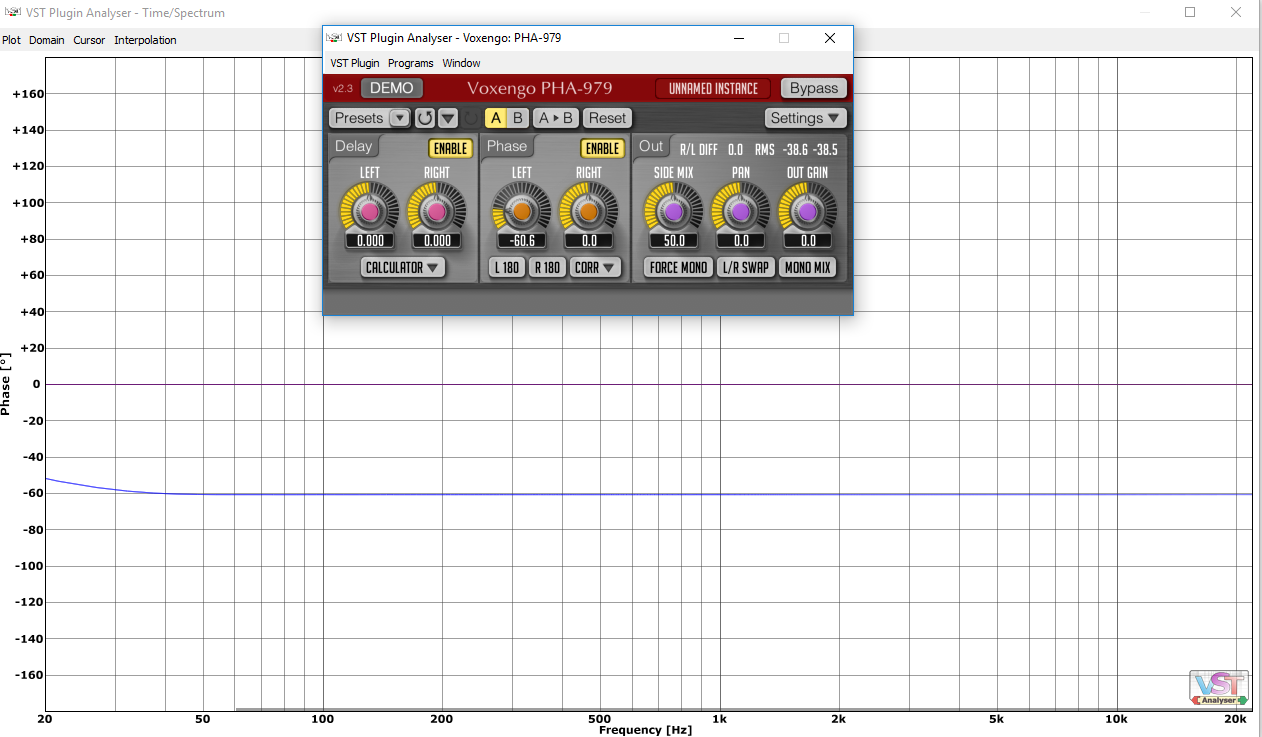Image resolution: width=1262 pixels, height=737 pixels.
Task: Click the OUT GAIN knob
Action: point(808,212)
